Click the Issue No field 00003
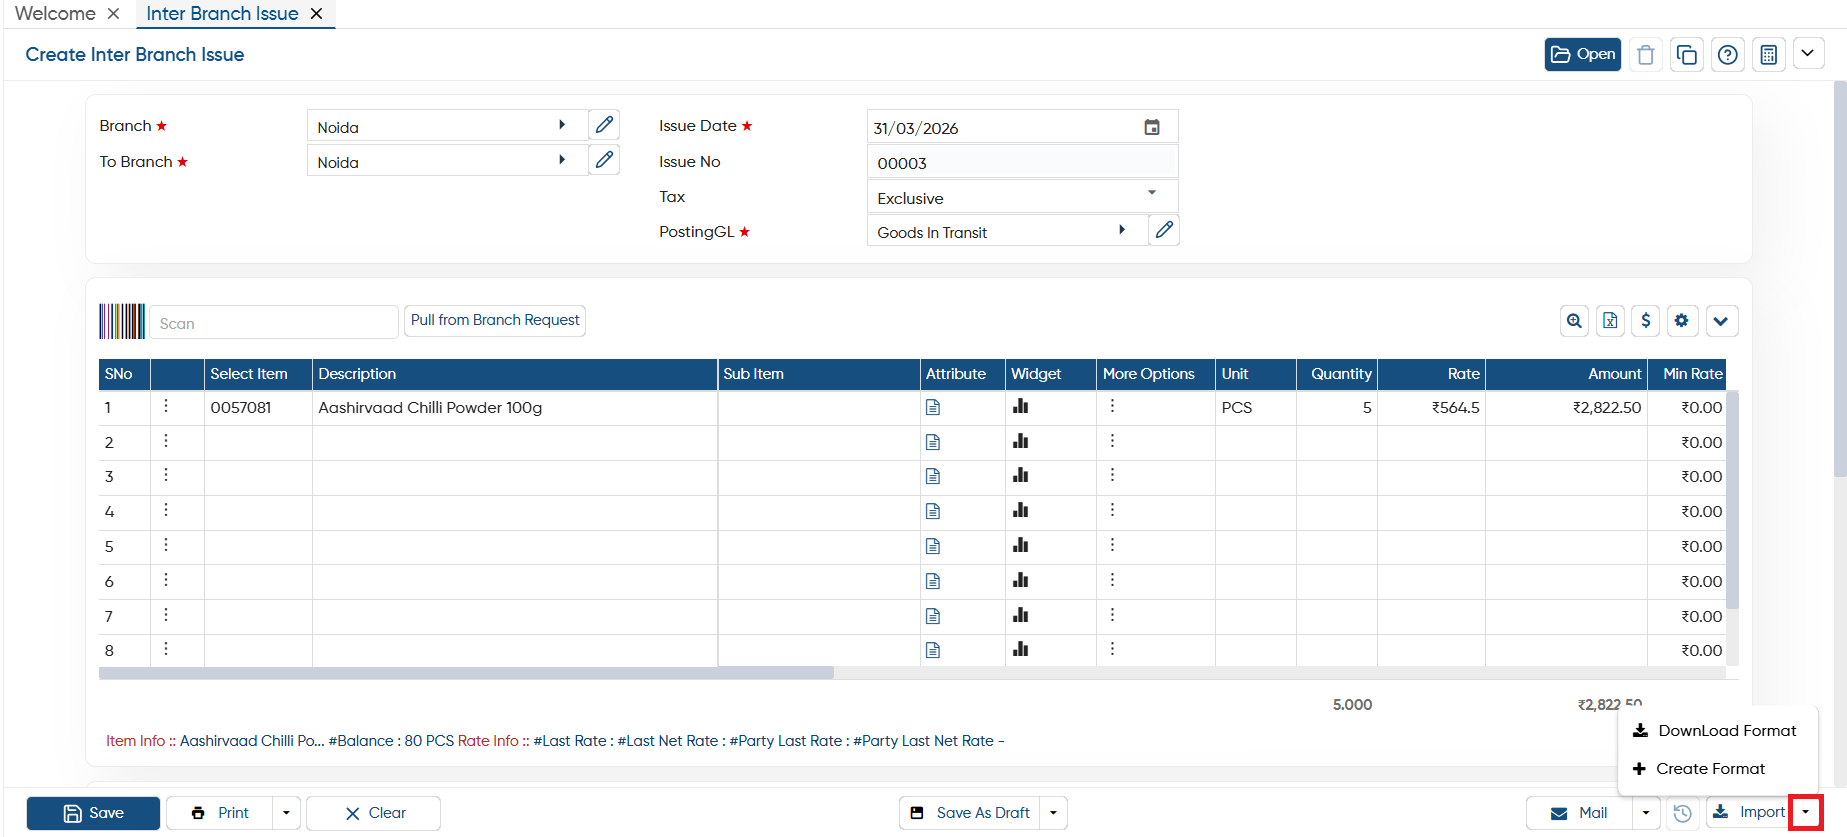Viewport: 1847px width, 837px height. [x=1022, y=162]
